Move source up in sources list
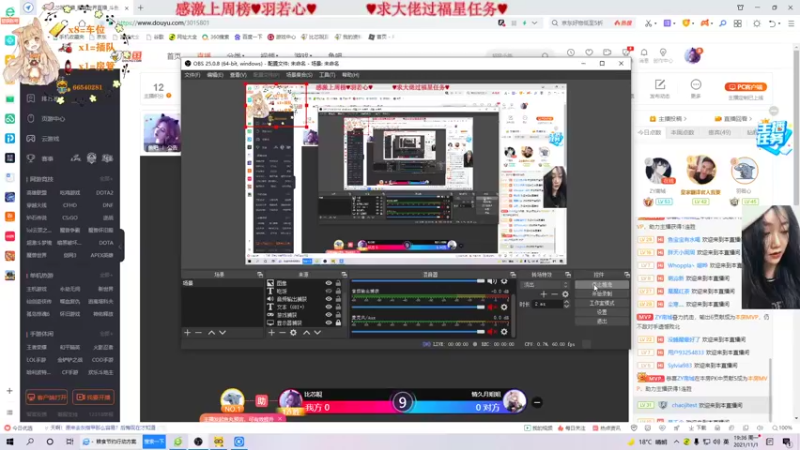The height and width of the screenshot is (450, 800). pyautogui.click(x=306, y=333)
